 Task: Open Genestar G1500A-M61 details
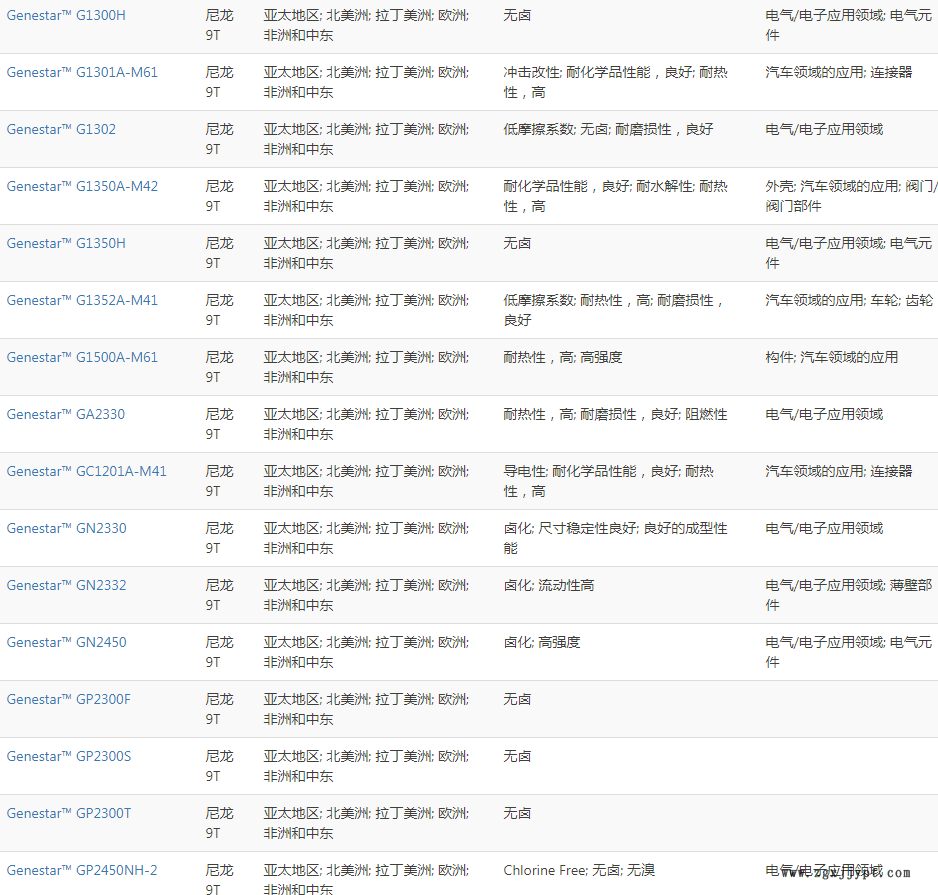82,358
